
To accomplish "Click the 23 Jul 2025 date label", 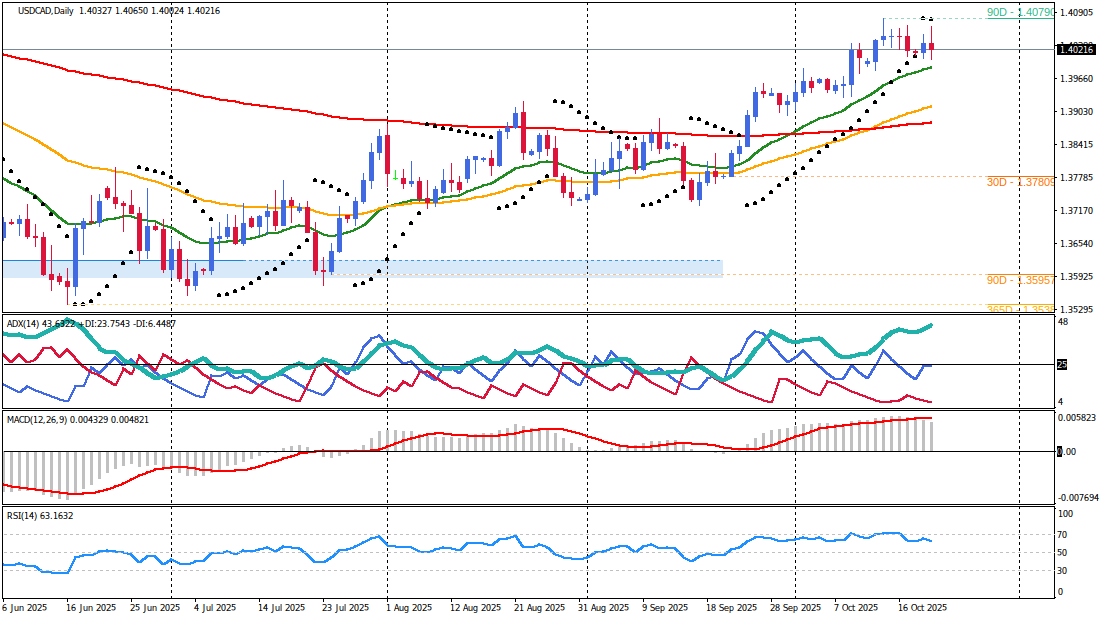I will tap(345, 608).
